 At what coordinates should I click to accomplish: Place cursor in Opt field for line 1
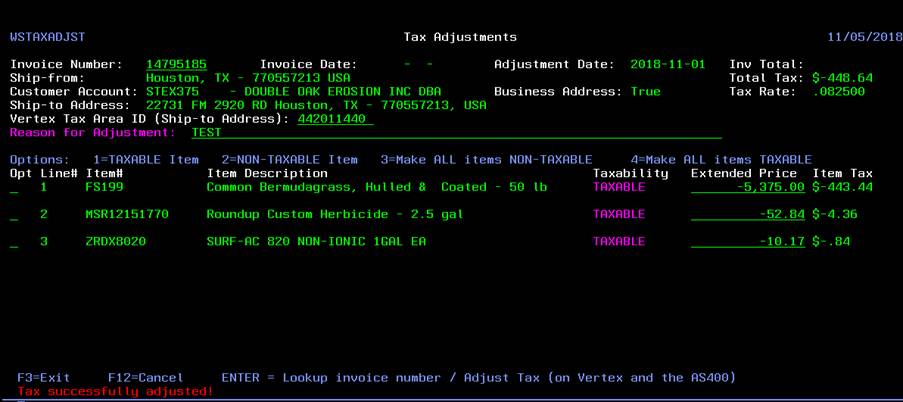[x=14, y=187]
